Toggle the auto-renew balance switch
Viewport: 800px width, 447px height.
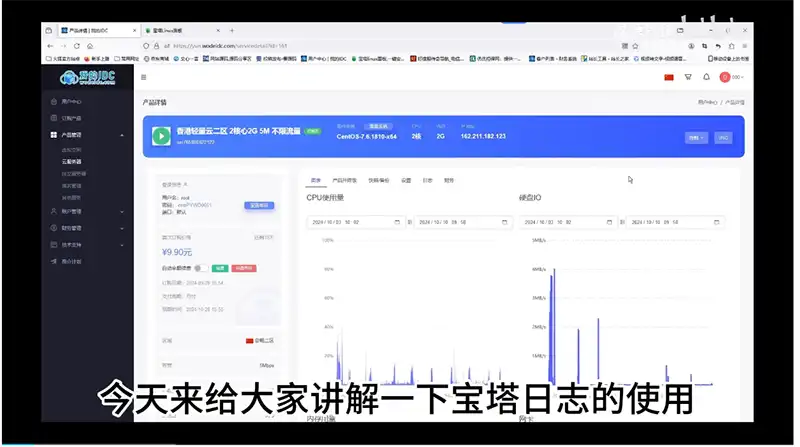pyautogui.click(x=201, y=268)
